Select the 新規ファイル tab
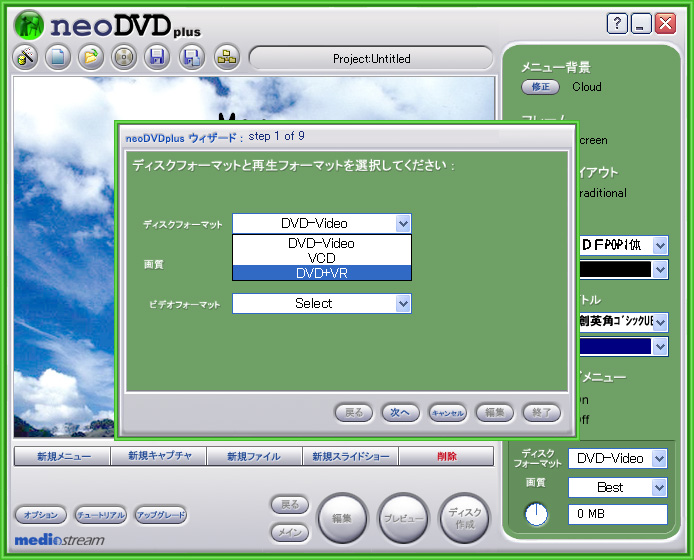 pos(254,456)
